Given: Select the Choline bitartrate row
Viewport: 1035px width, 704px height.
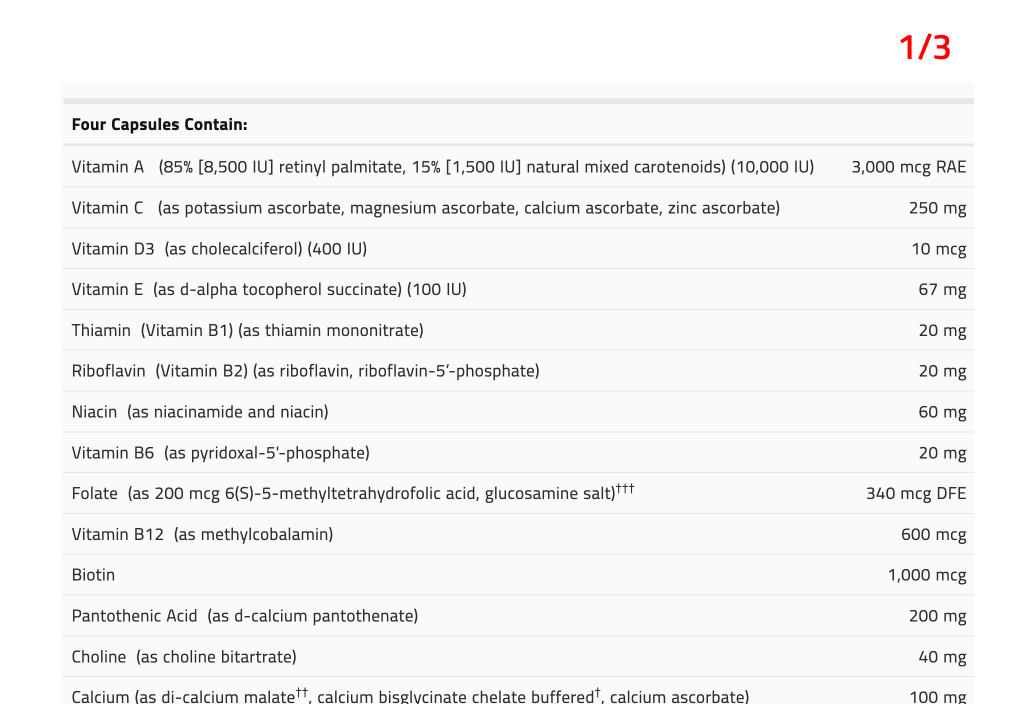Looking at the screenshot, I should [x=518, y=657].
